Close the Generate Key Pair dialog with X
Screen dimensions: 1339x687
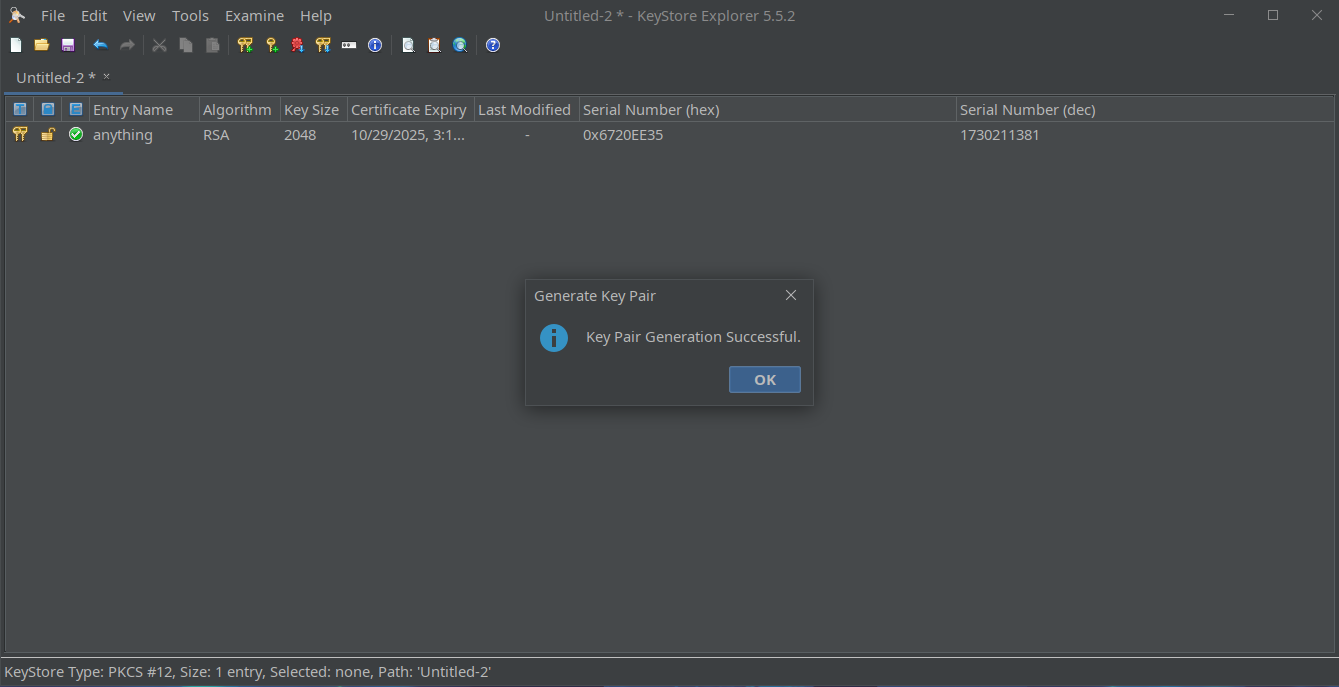coord(790,295)
